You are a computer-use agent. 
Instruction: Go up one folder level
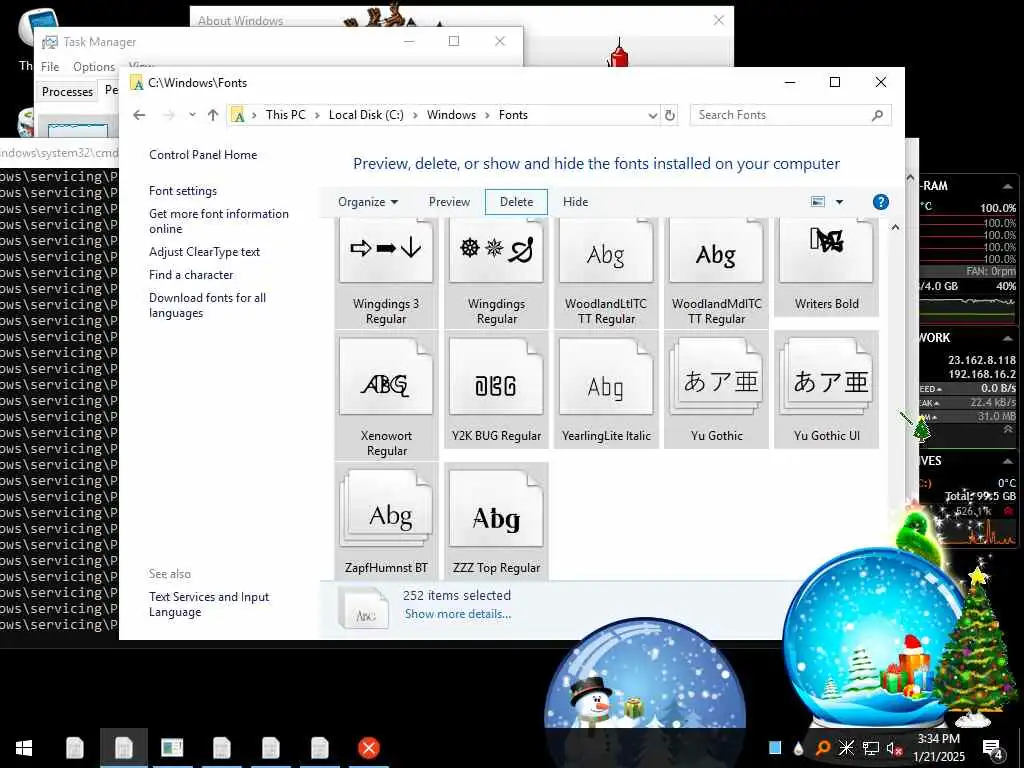(213, 115)
